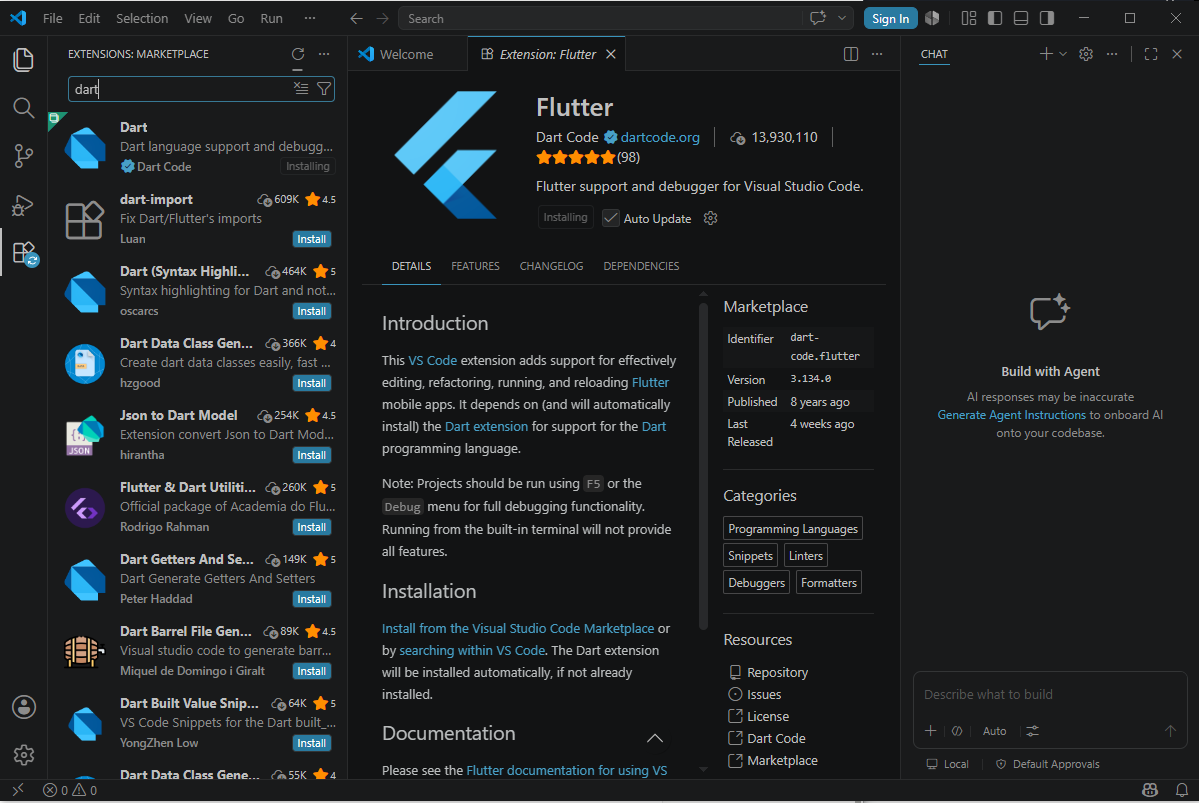Open Run and Debug view
This screenshot has width=1199, height=803.
point(24,205)
